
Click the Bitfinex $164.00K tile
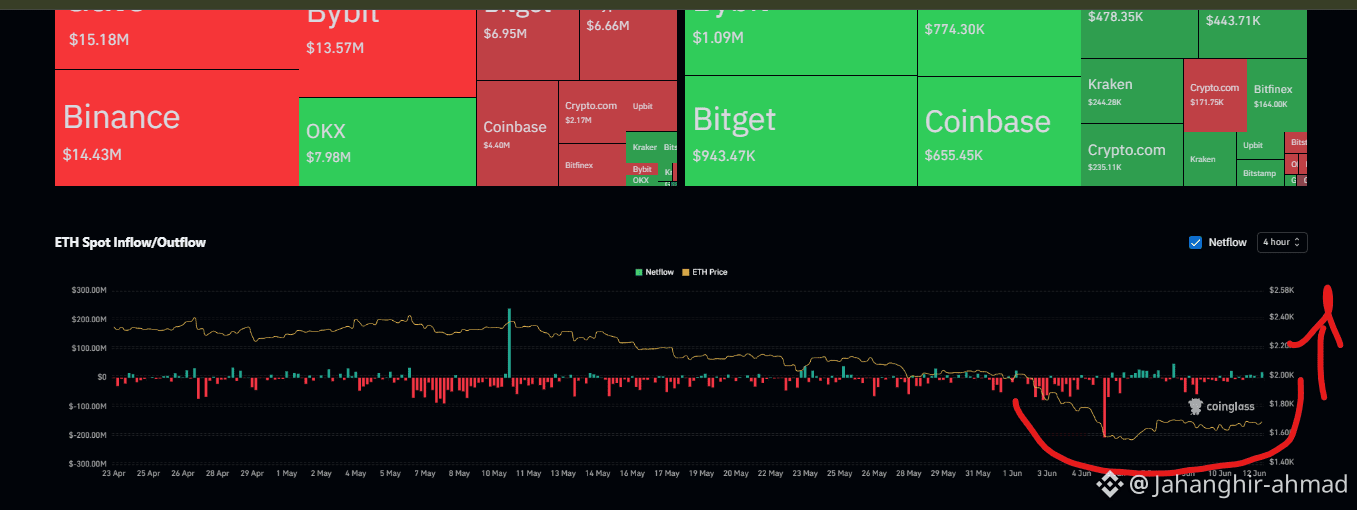click(x=1277, y=94)
